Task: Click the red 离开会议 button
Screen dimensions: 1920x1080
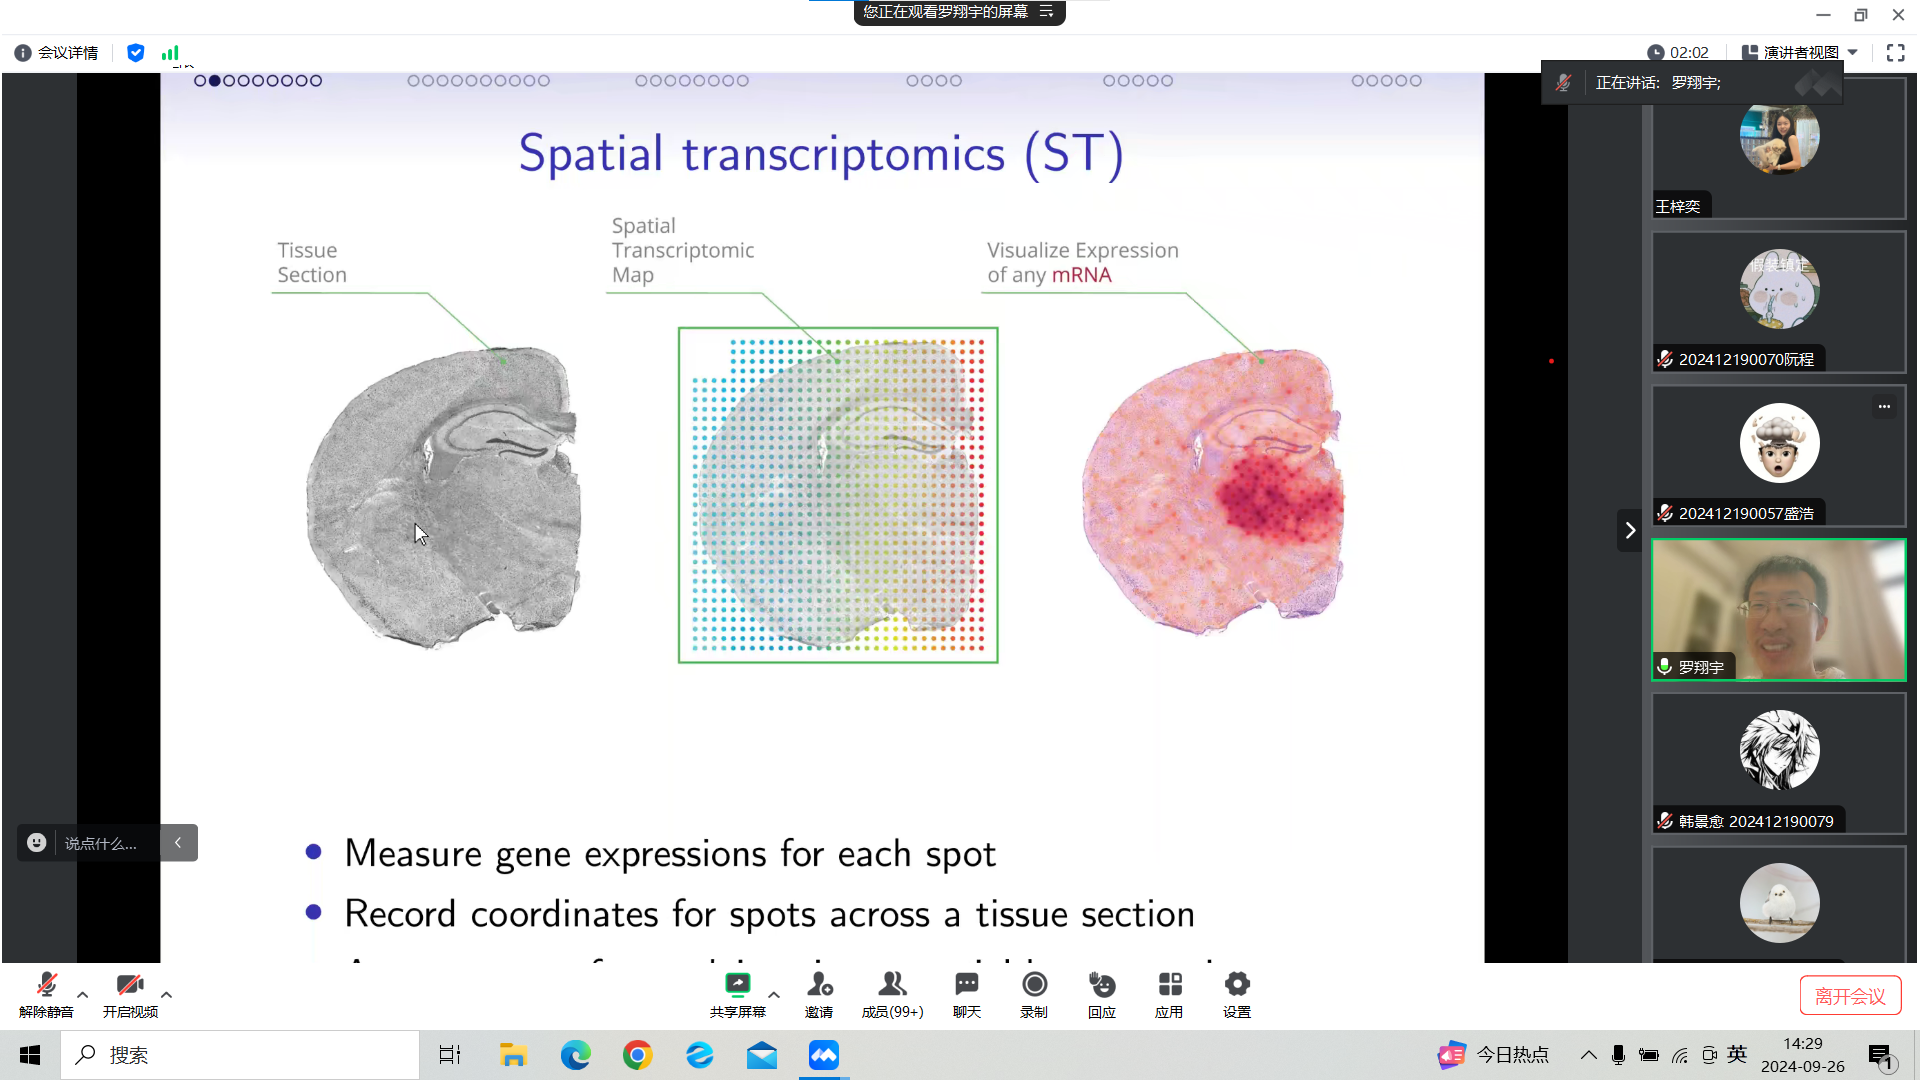Action: point(1850,996)
